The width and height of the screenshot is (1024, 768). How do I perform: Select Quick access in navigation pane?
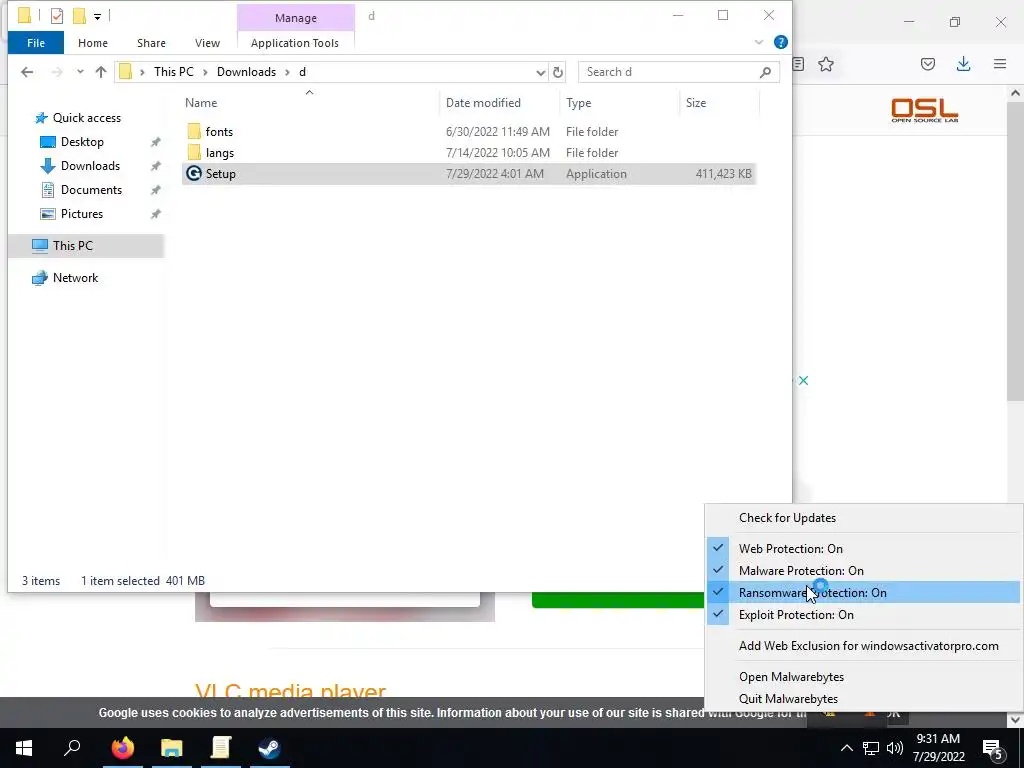[86, 118]
